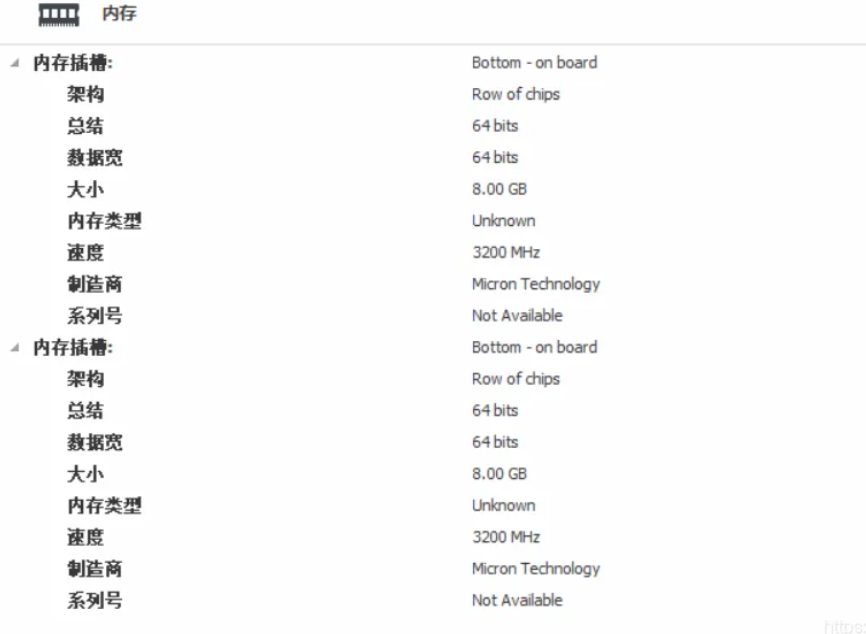Viewport: 866px width, 634px height.
Task: Click second slot's "Micron Technology" value
Action: (535, 569)
